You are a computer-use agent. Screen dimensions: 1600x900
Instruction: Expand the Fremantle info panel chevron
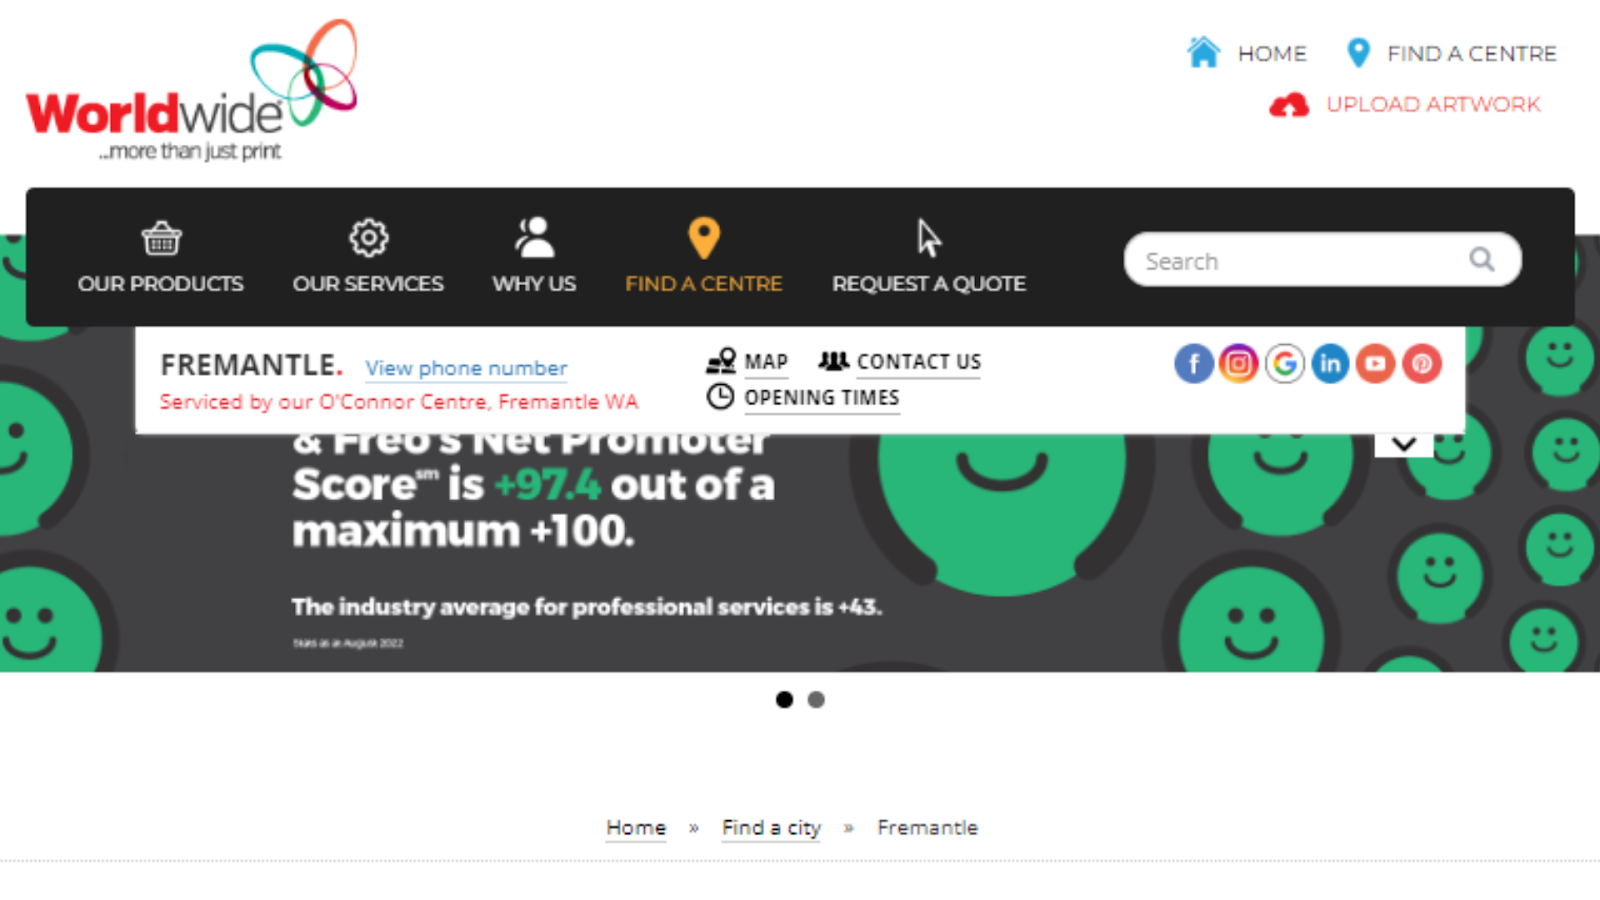[x=1404, y=444]
